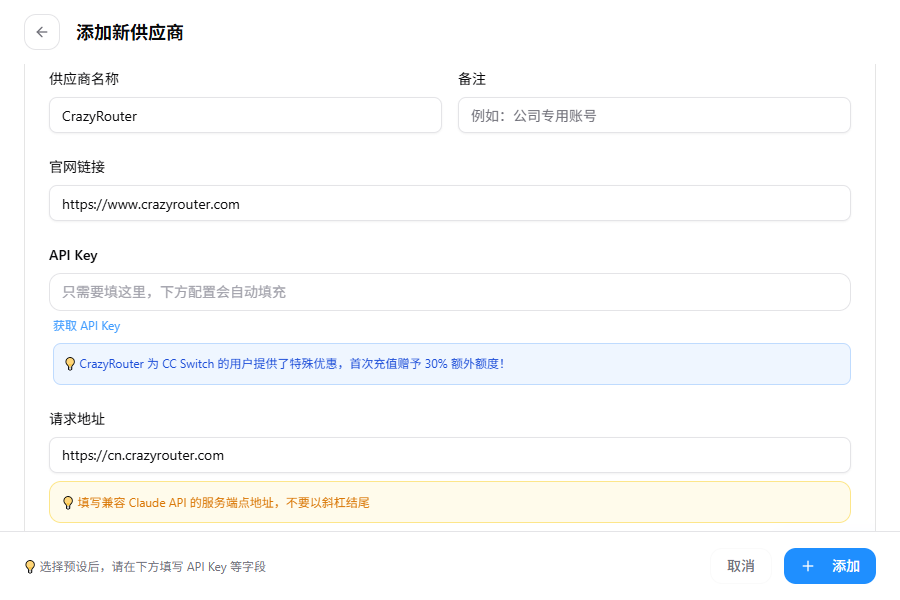The width and height of the screenshot is (900, 600).
Task: Click the plus icon in 添加 button
Action: (x=808, y=567)
